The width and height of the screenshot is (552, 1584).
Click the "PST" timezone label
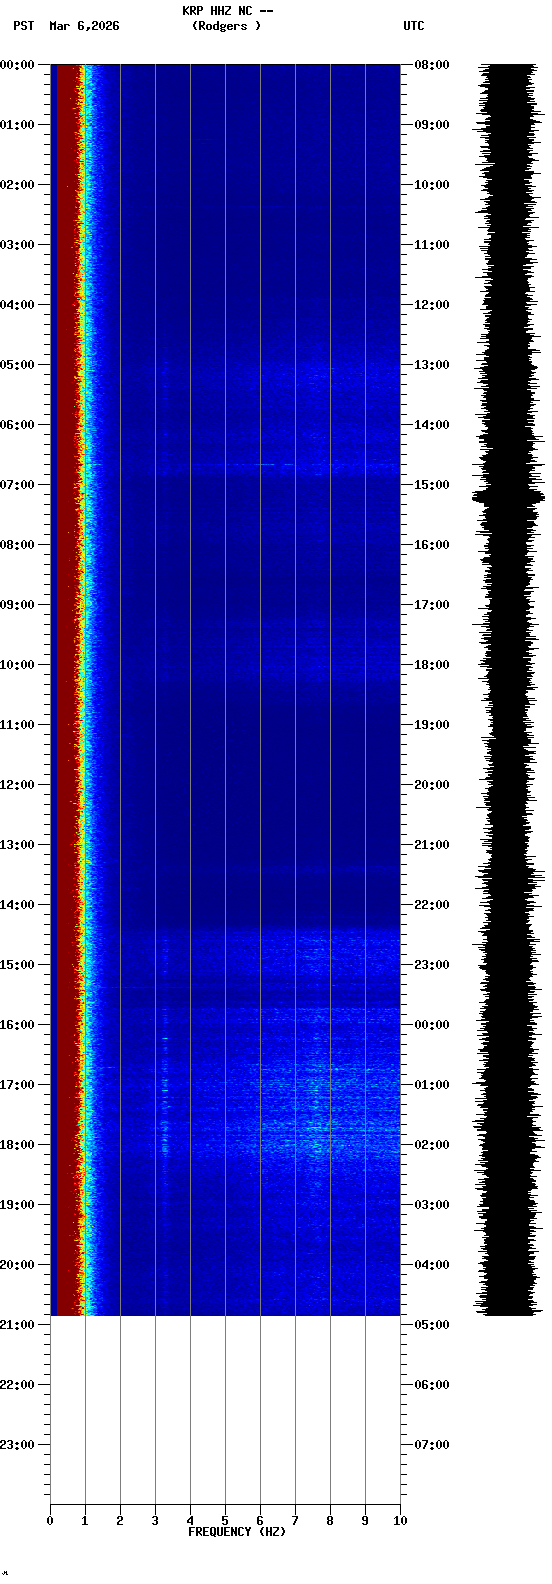[x=24, y=26]
